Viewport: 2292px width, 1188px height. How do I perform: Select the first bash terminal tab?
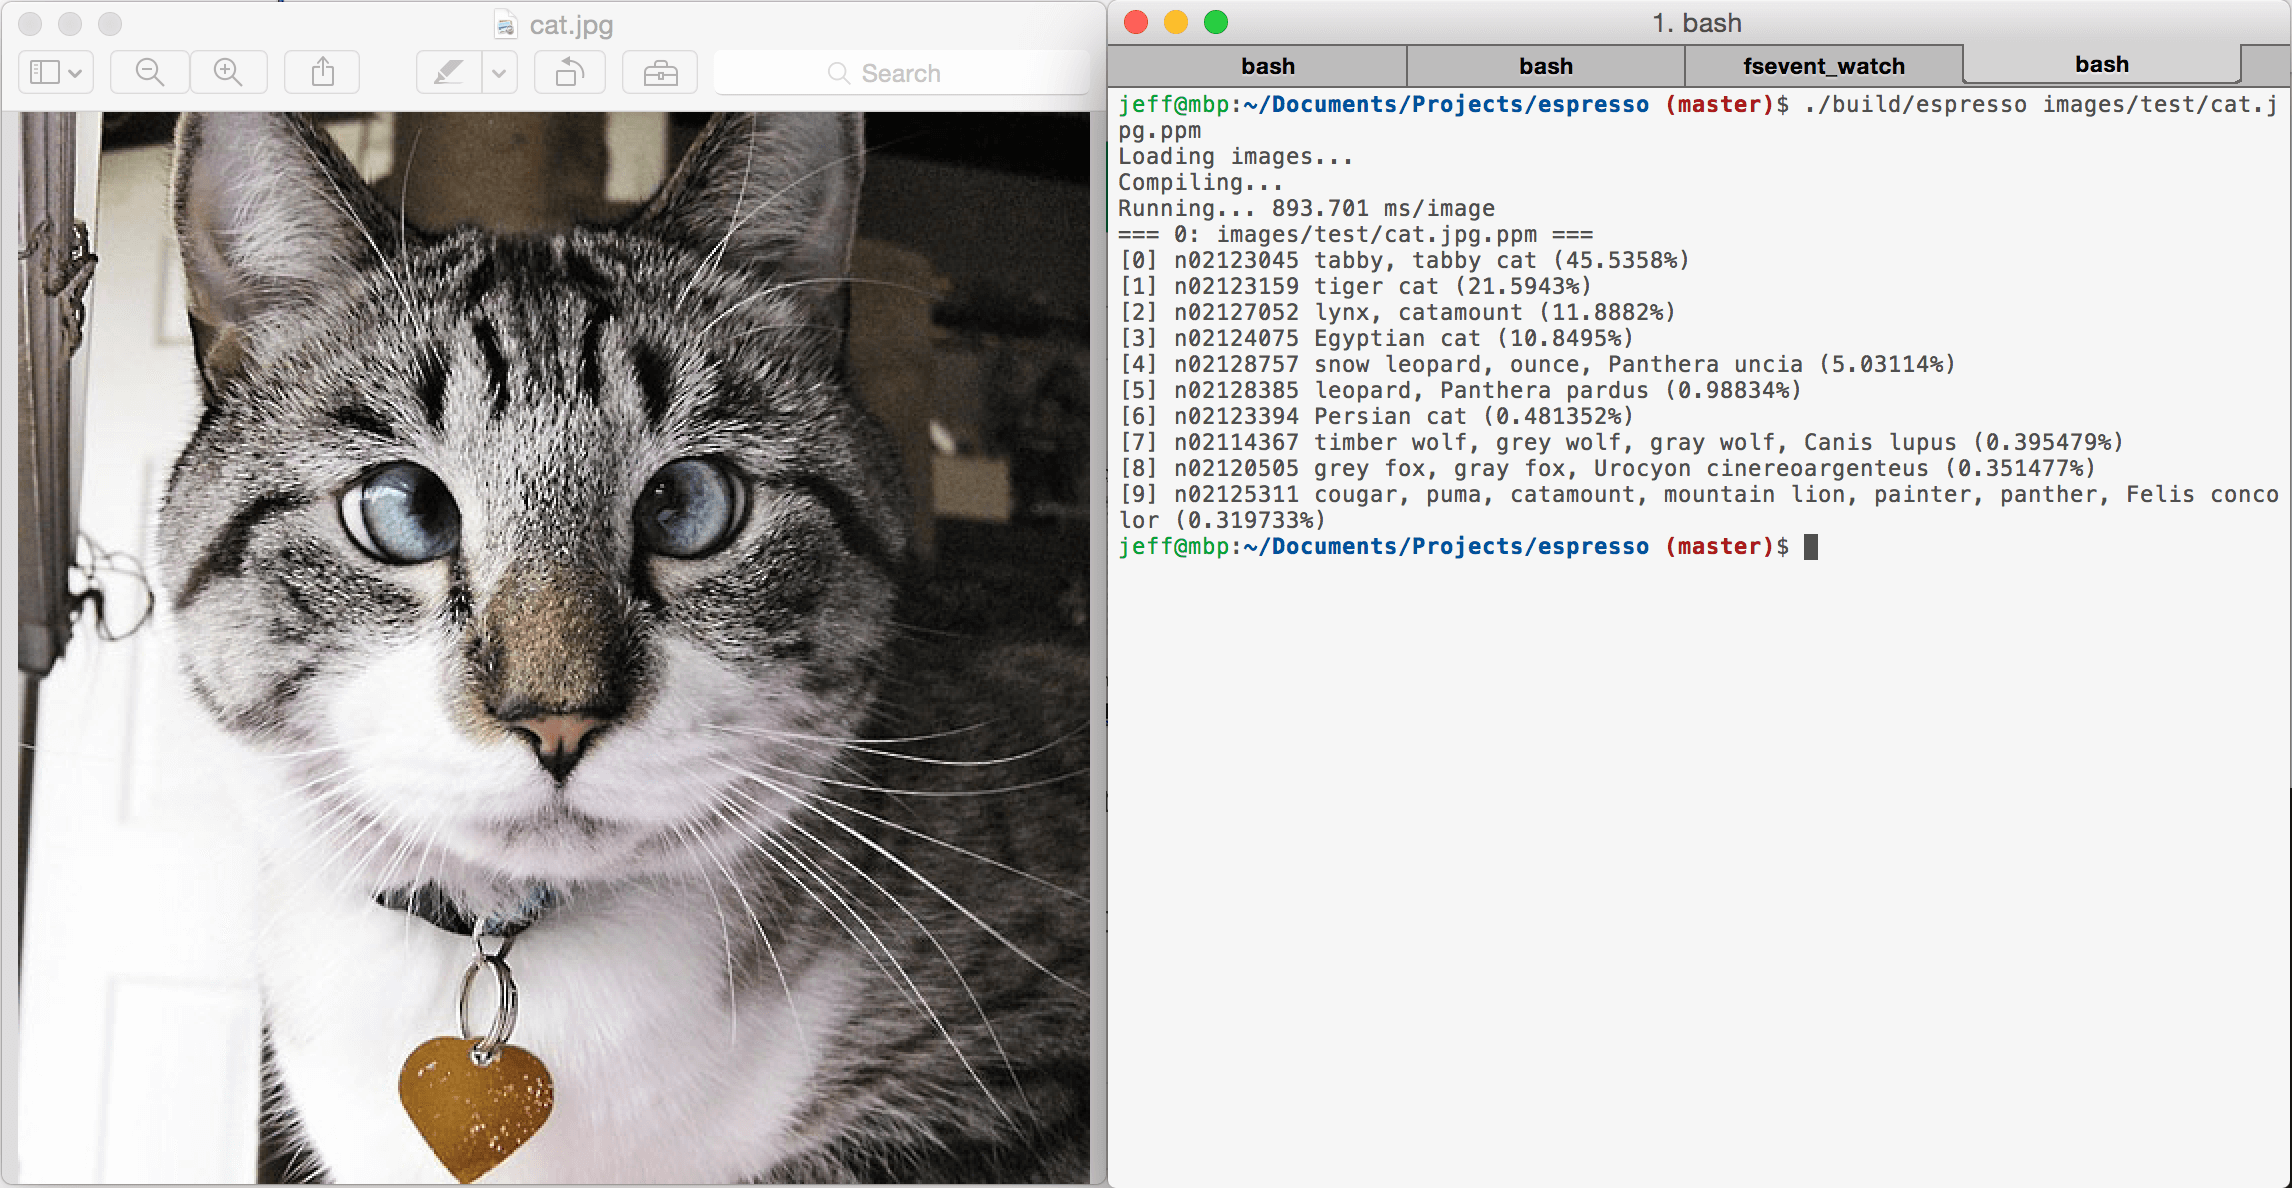(1267, 66)
